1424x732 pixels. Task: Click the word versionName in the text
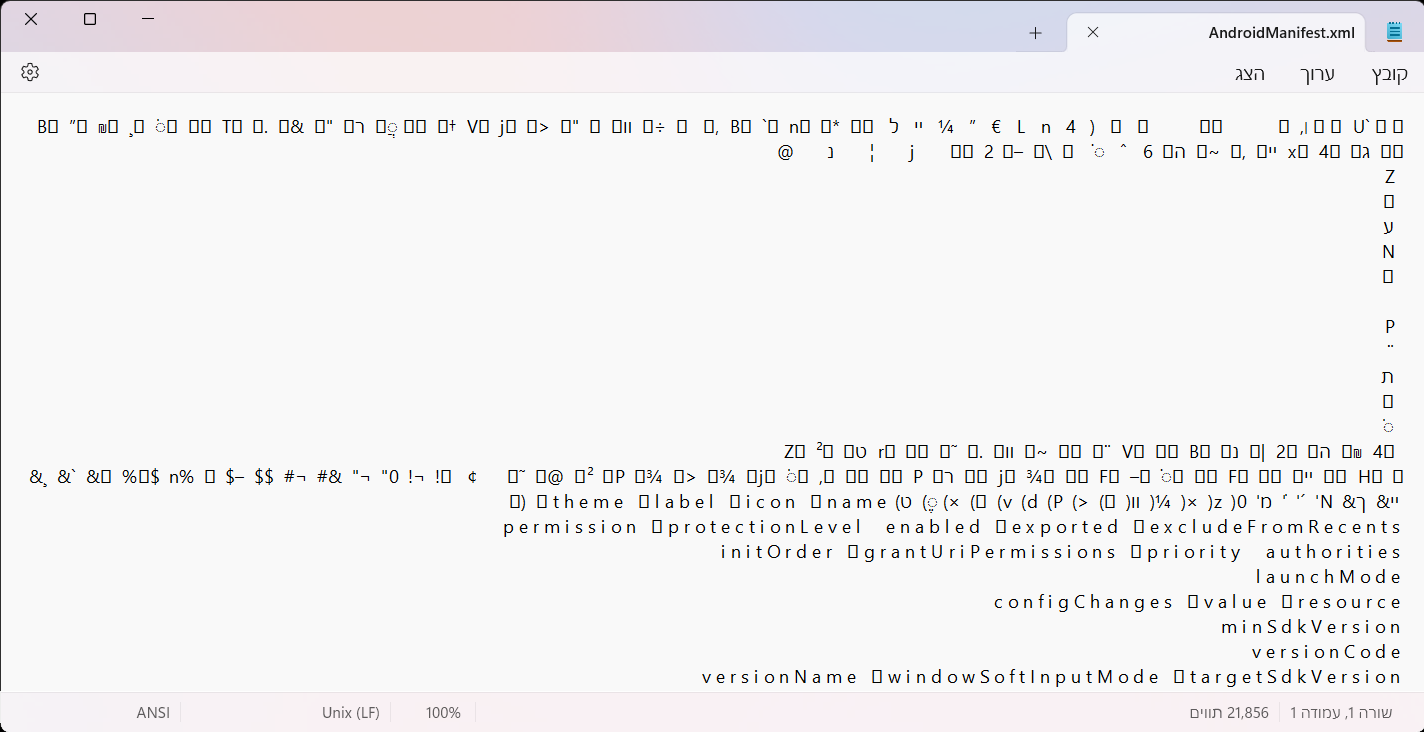pos(780,677)
